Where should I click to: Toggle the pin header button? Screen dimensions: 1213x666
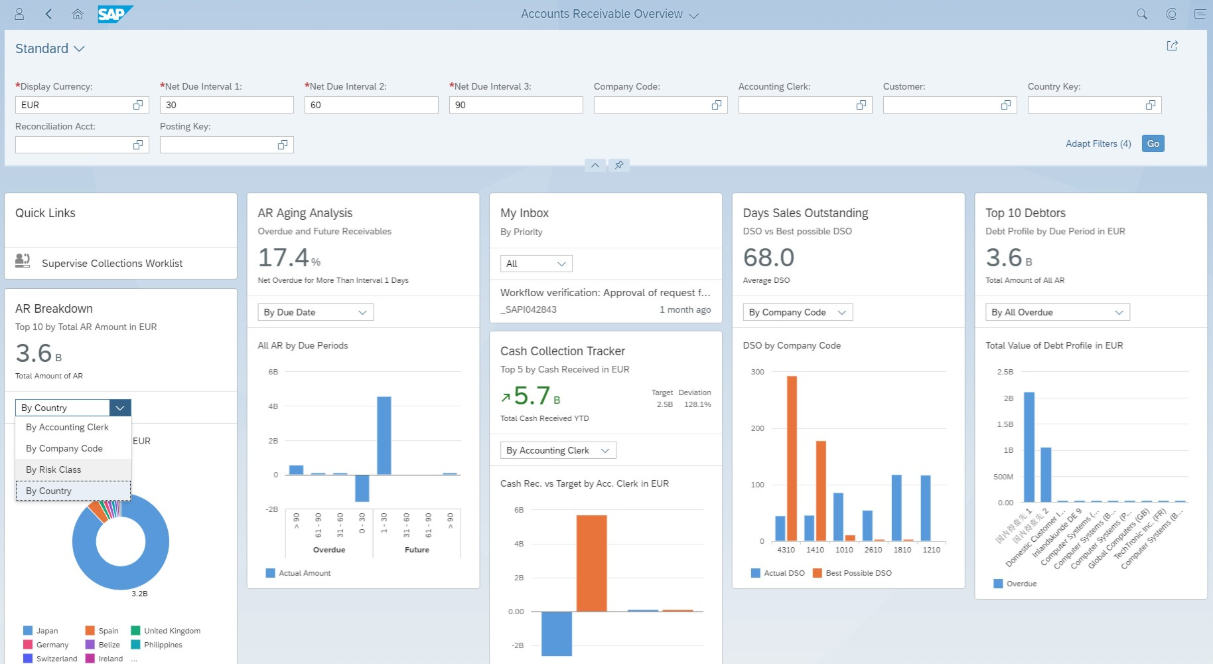click(619, 165)
